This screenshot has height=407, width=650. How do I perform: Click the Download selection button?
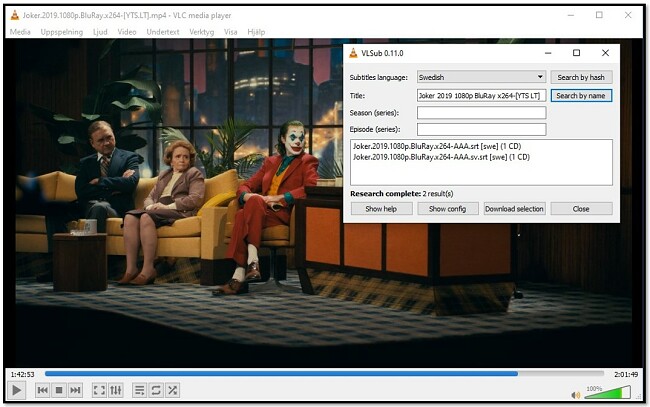point(514,209)
